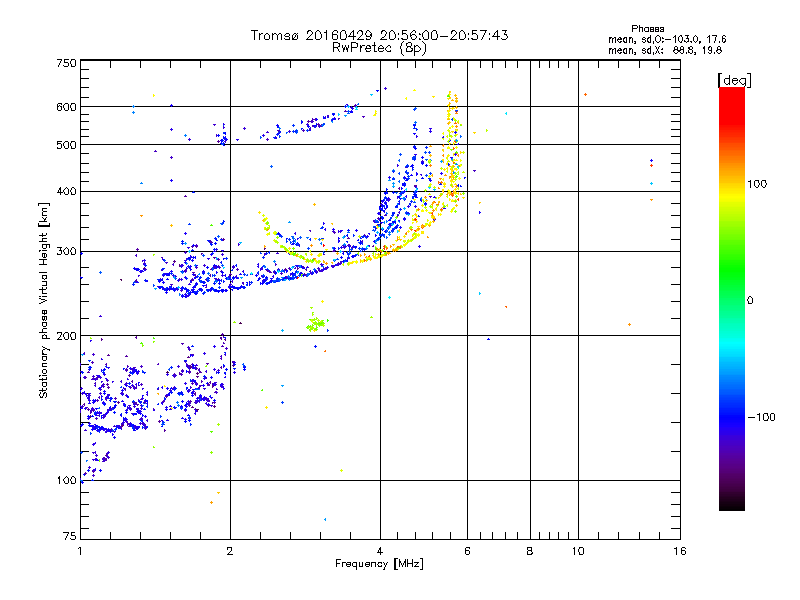The height and width of the screenshot is (600, 800).
Task: Click the 4 MHz x-axis tick label
Action: 380,551
